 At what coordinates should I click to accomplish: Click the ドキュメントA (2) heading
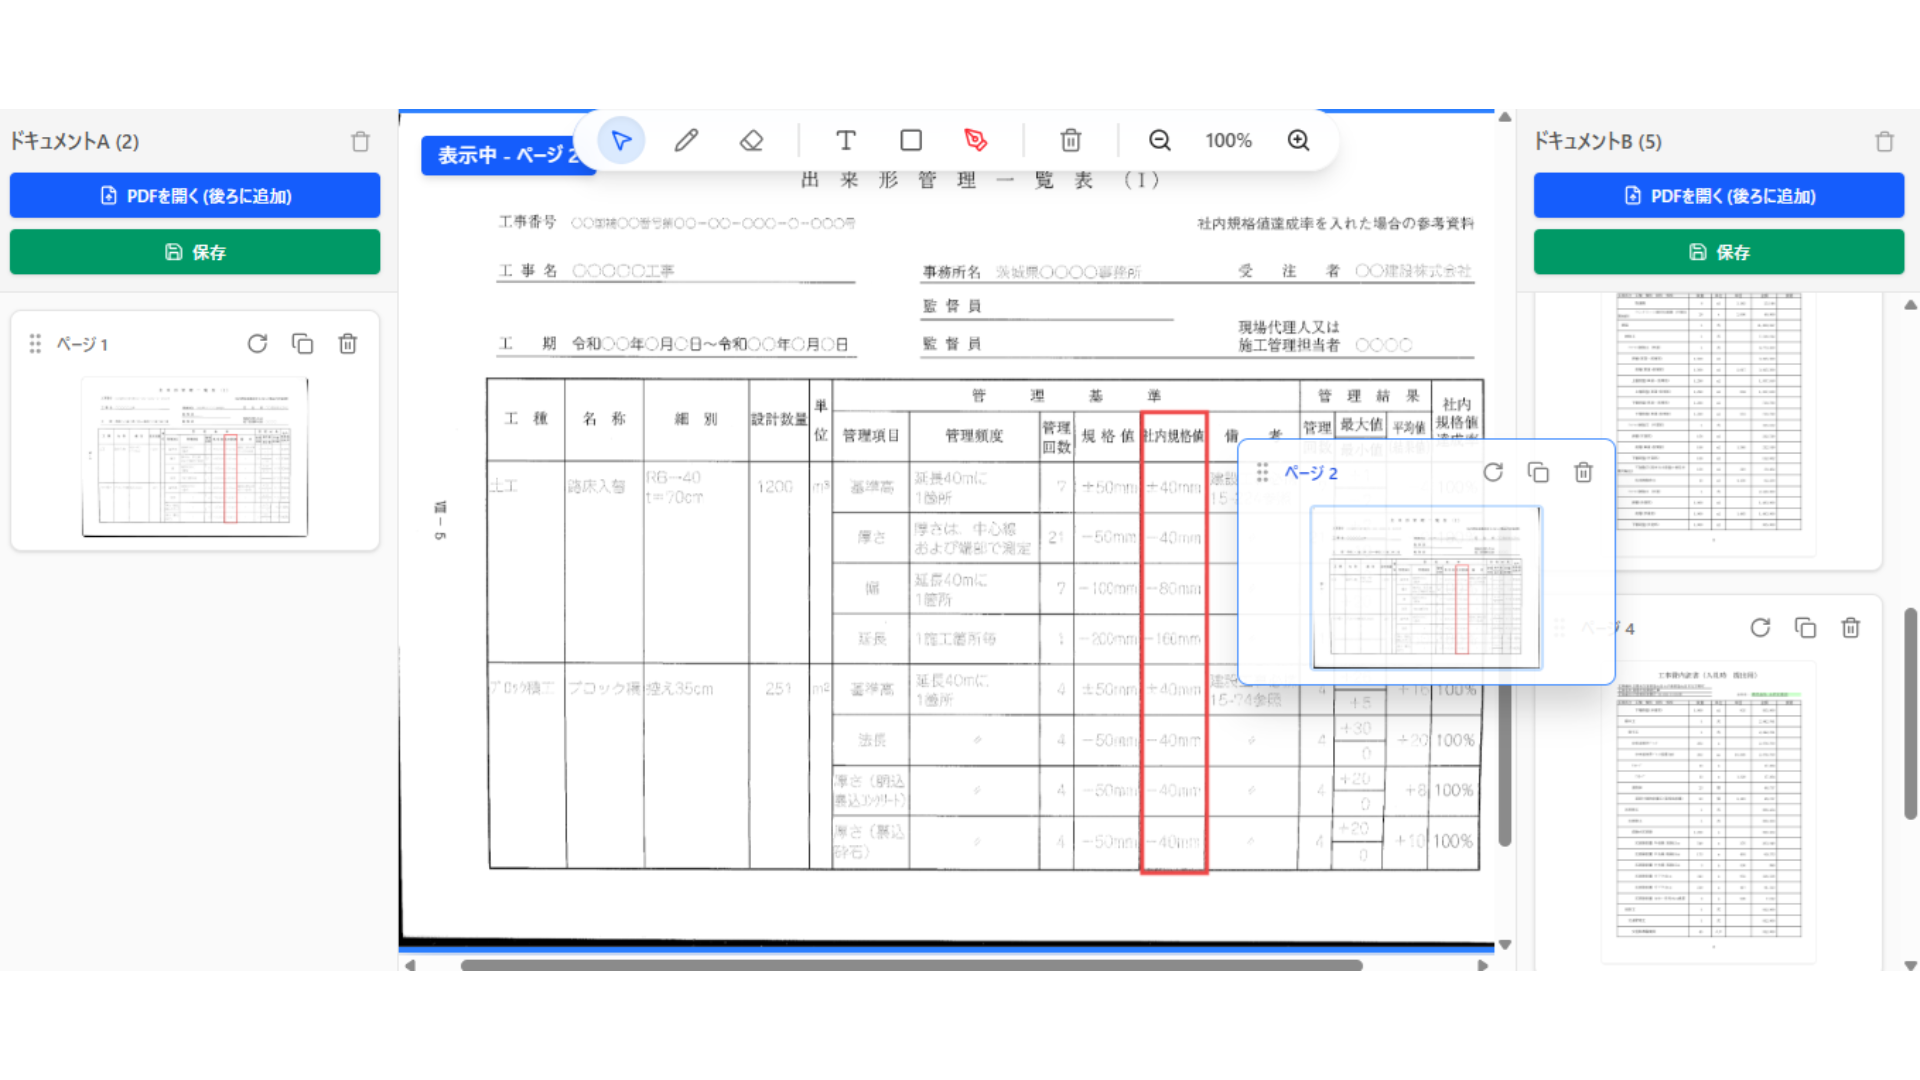(75, 141)
